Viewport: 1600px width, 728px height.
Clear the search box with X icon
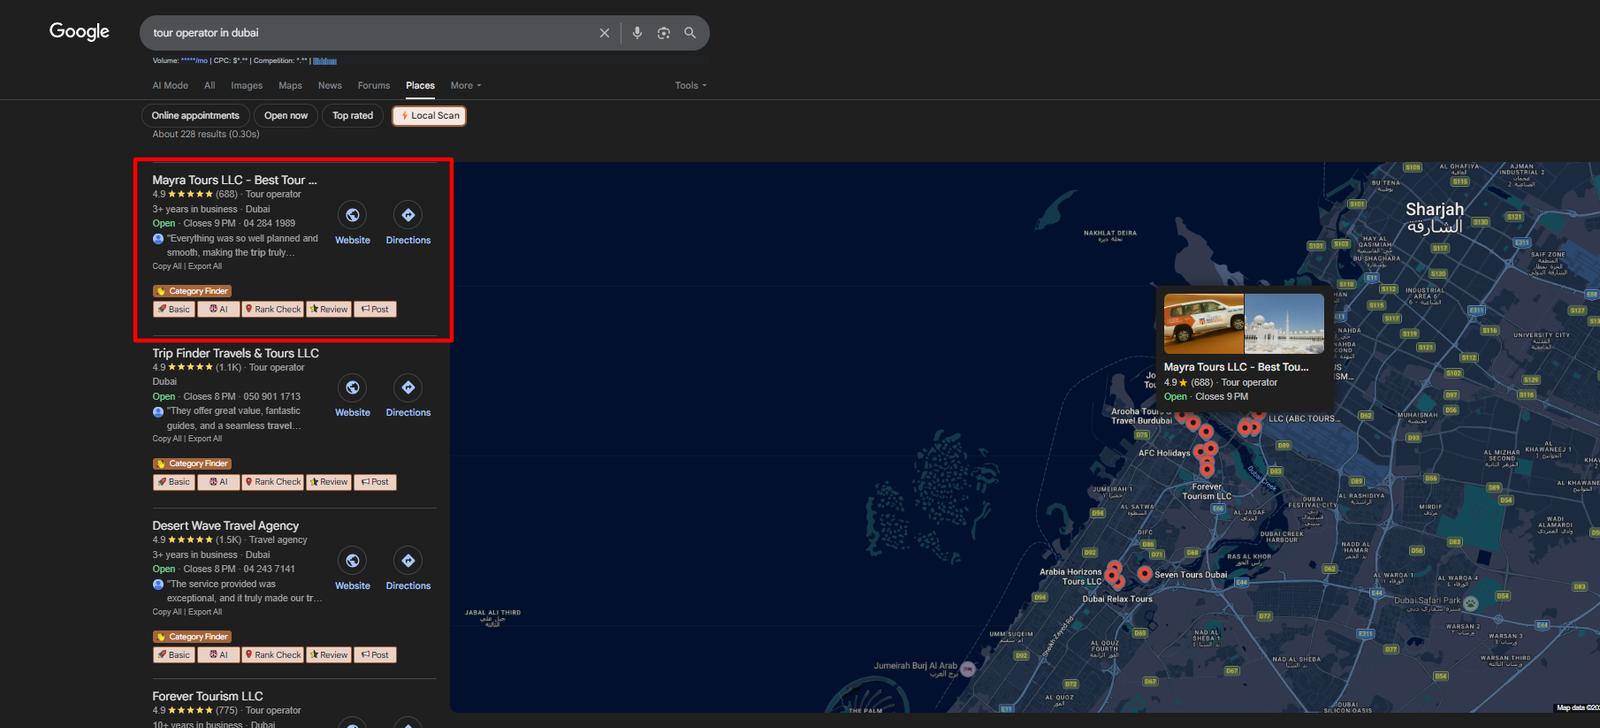tap(604, 33)
